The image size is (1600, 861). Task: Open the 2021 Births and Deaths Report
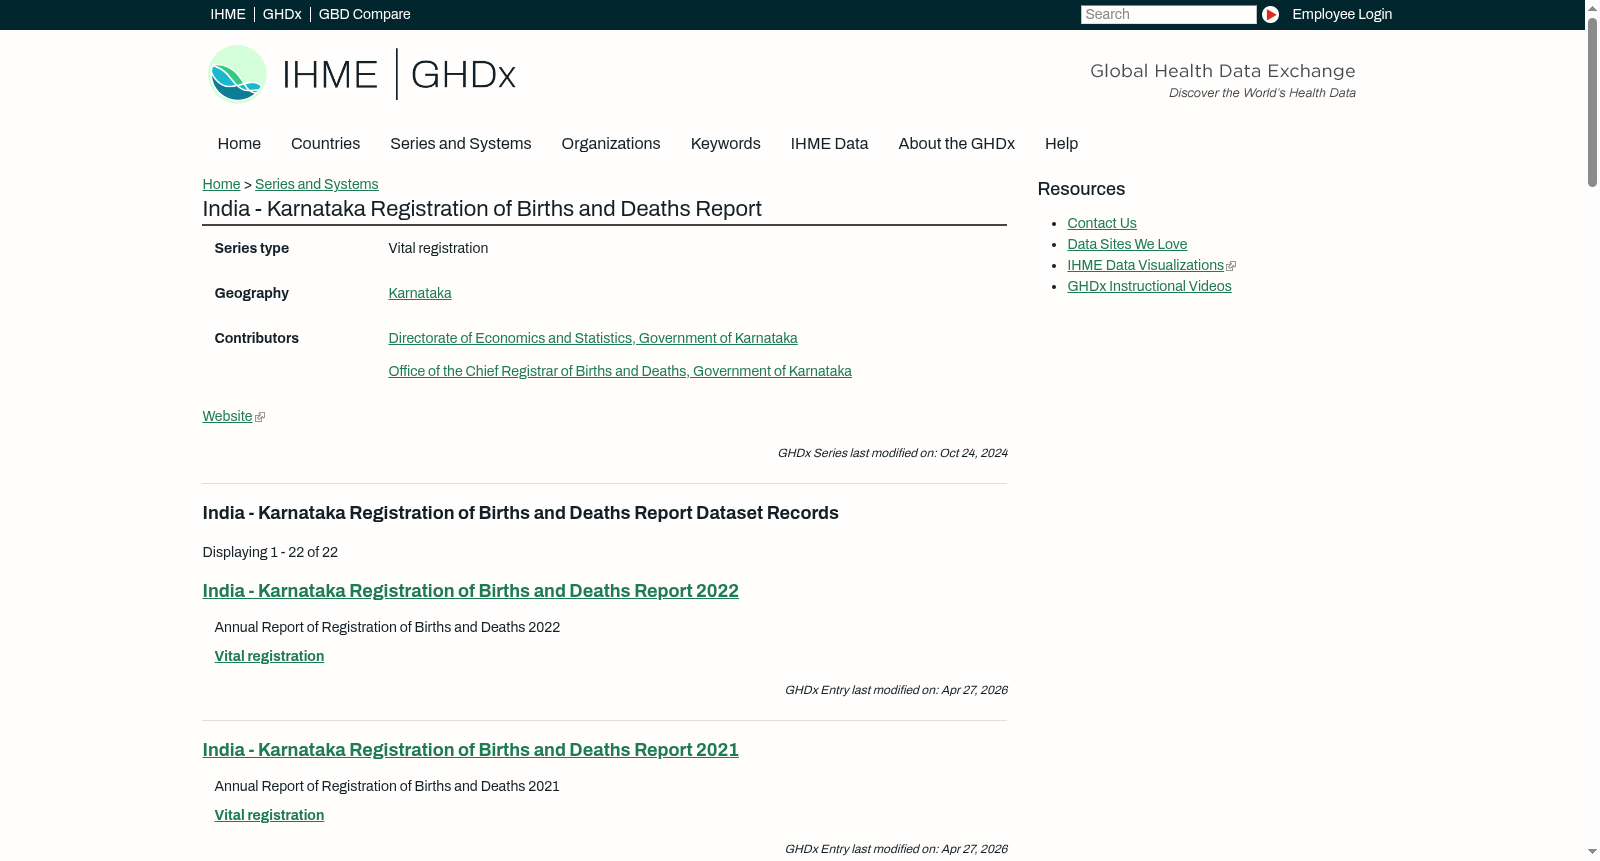pos(470,750)
